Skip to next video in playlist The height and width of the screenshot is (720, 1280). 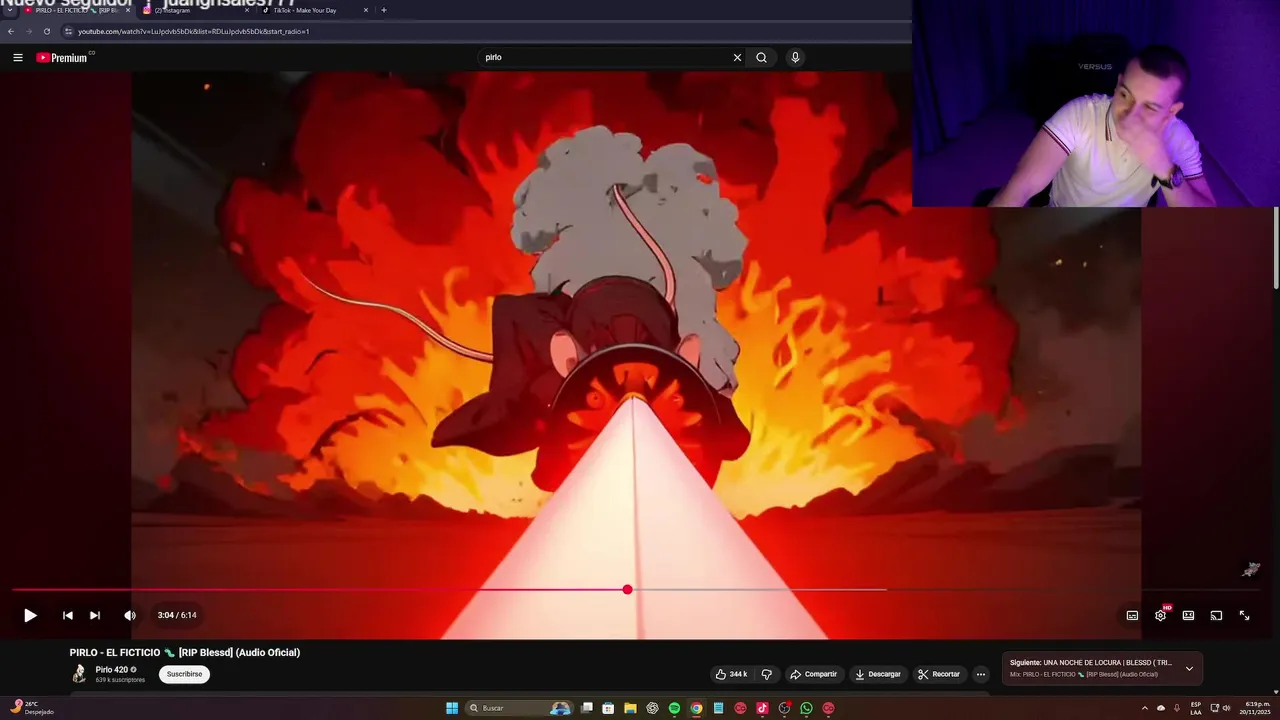[95, 615]
